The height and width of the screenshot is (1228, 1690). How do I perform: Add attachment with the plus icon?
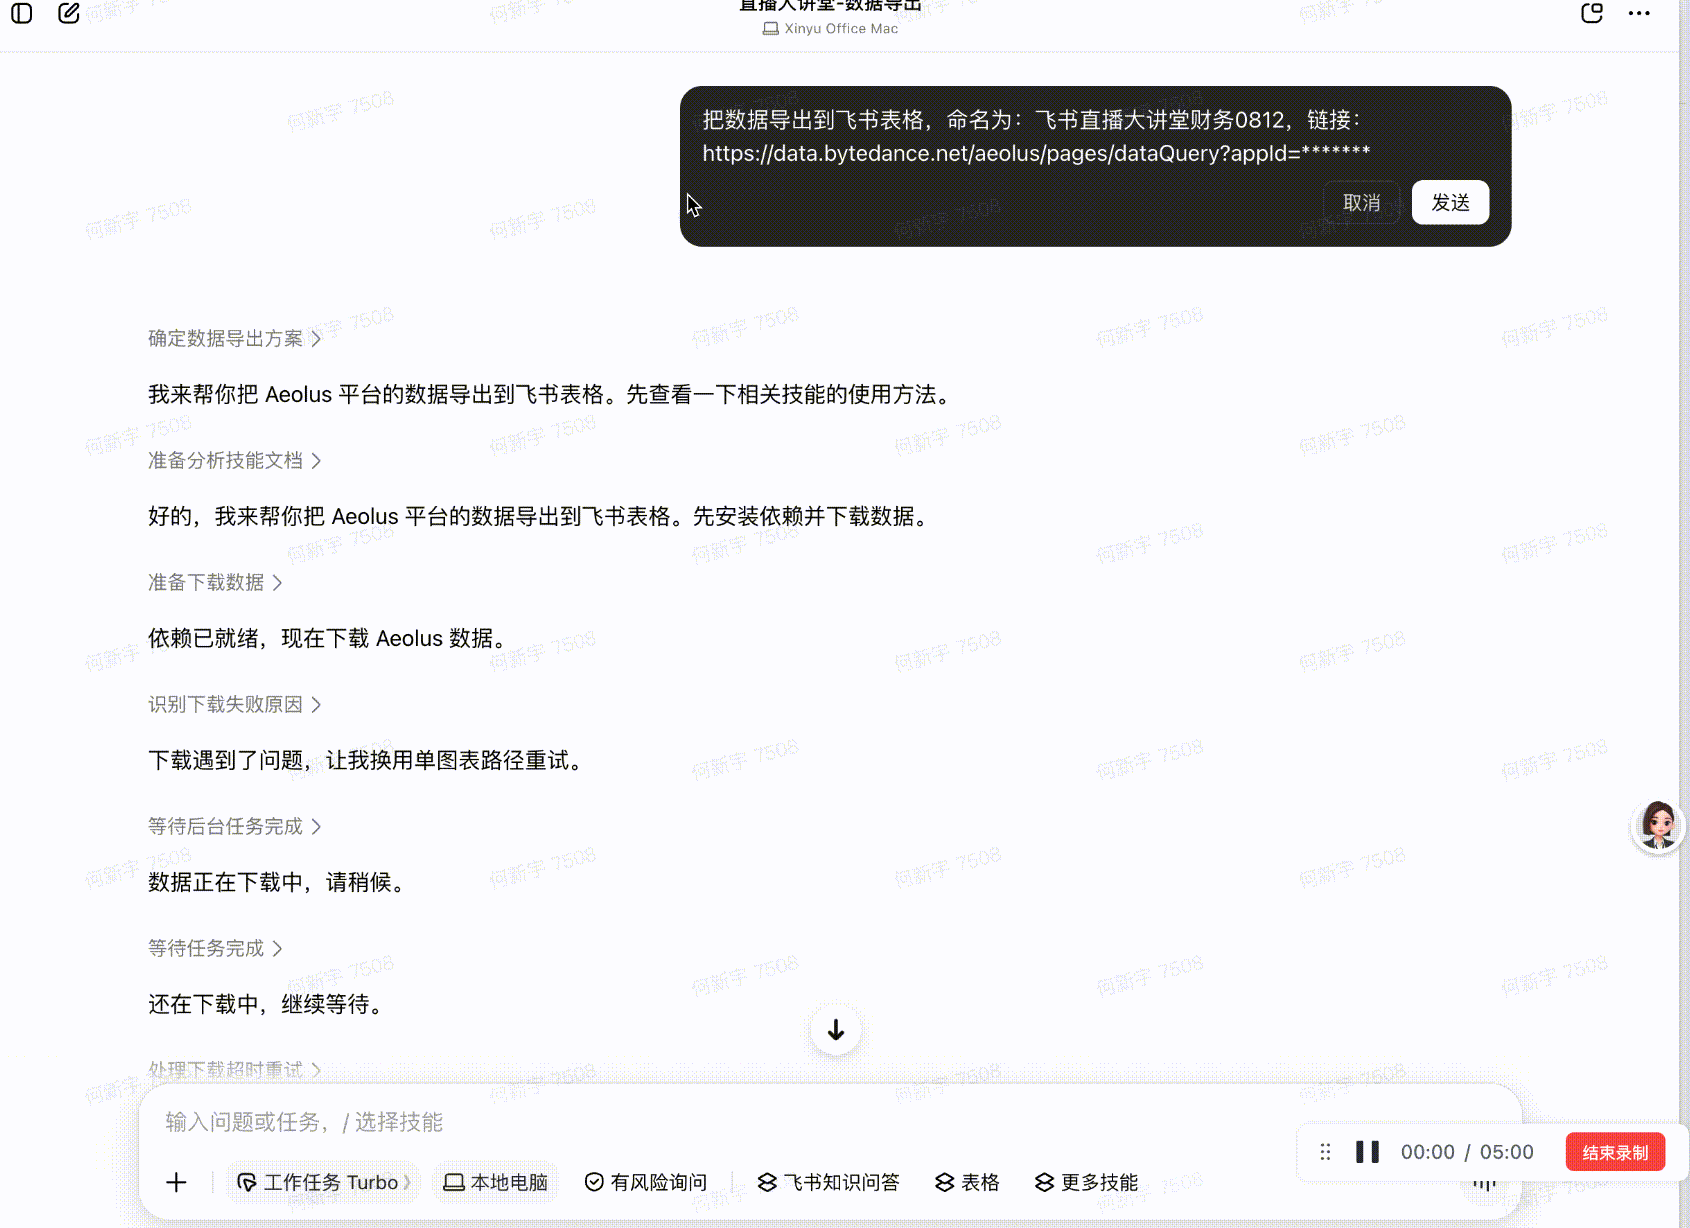(176, 1182)
